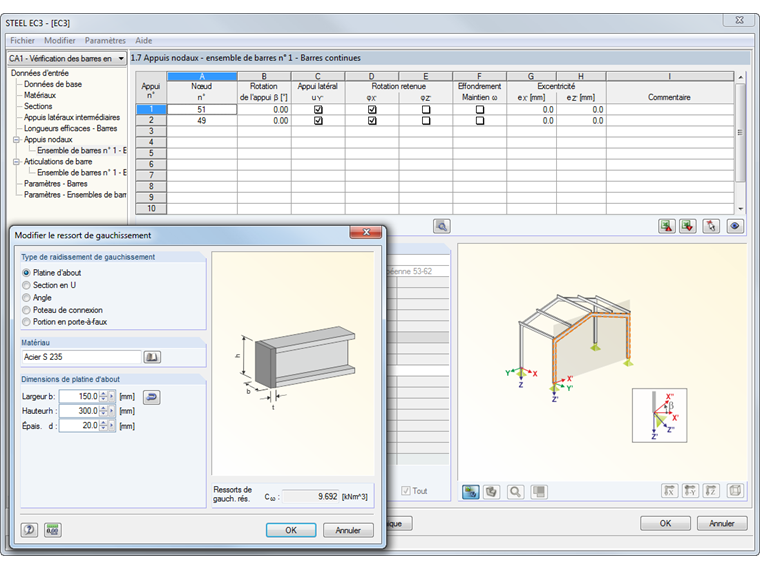Collapse the Appuis nodaux tree node
This screenshot has height=570, width=760.
pos(16,140)
